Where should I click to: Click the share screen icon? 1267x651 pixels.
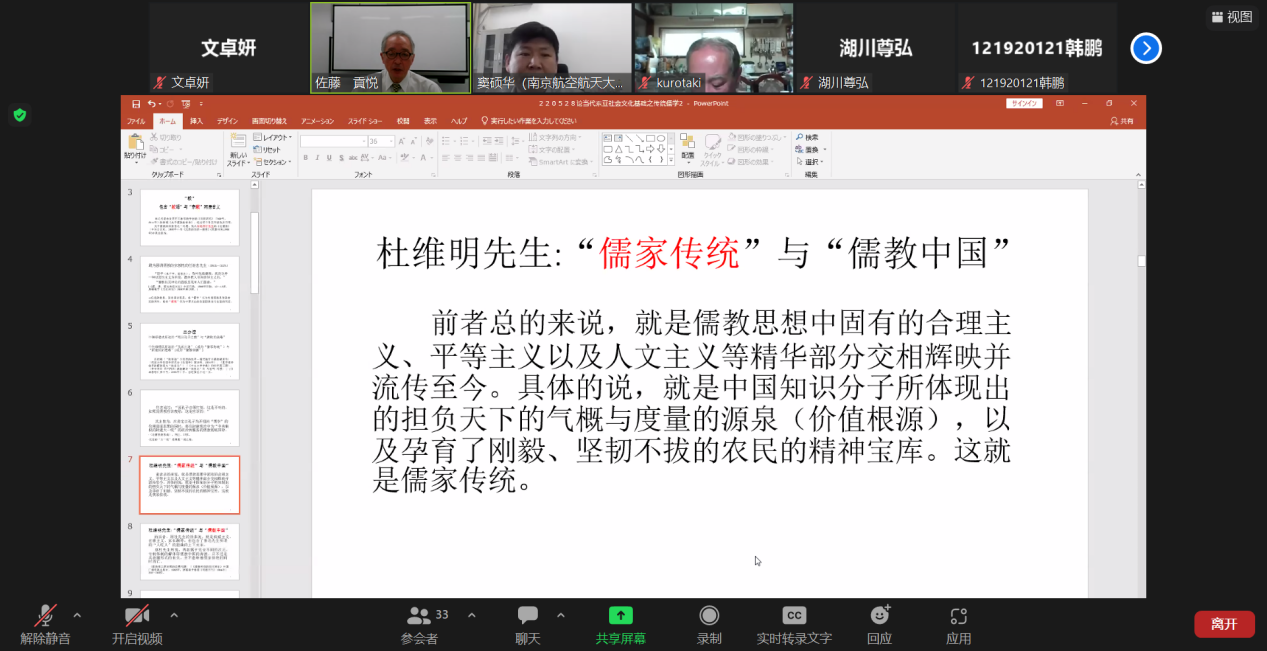coord(620,616)
